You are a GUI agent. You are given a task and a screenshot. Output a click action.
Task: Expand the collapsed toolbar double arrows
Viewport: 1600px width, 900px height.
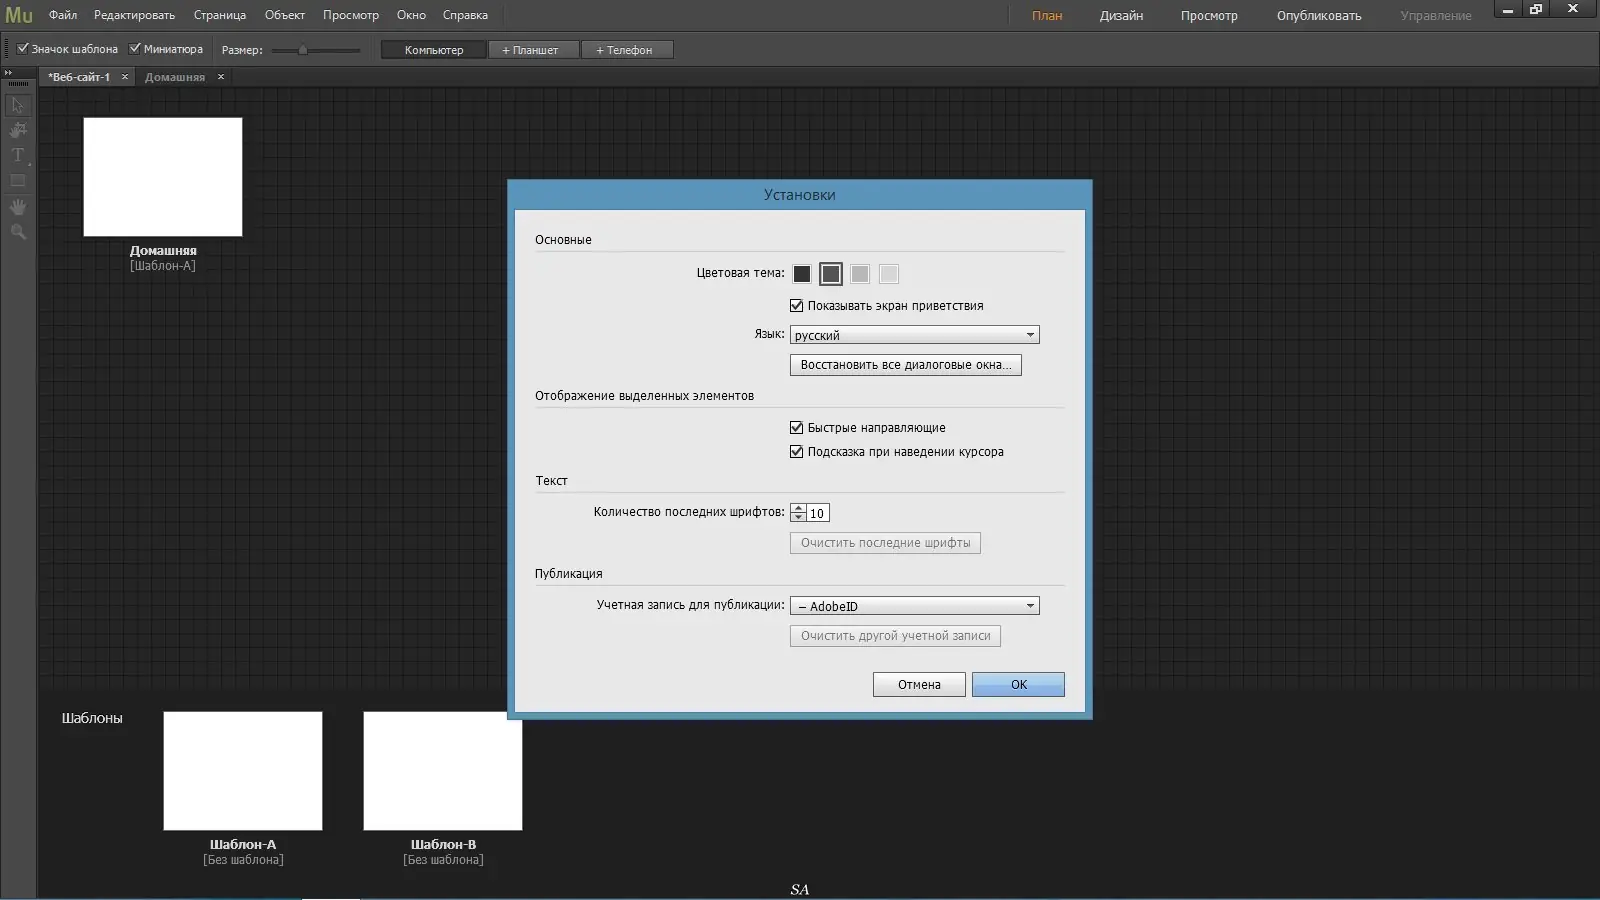[x=8, y=73]
